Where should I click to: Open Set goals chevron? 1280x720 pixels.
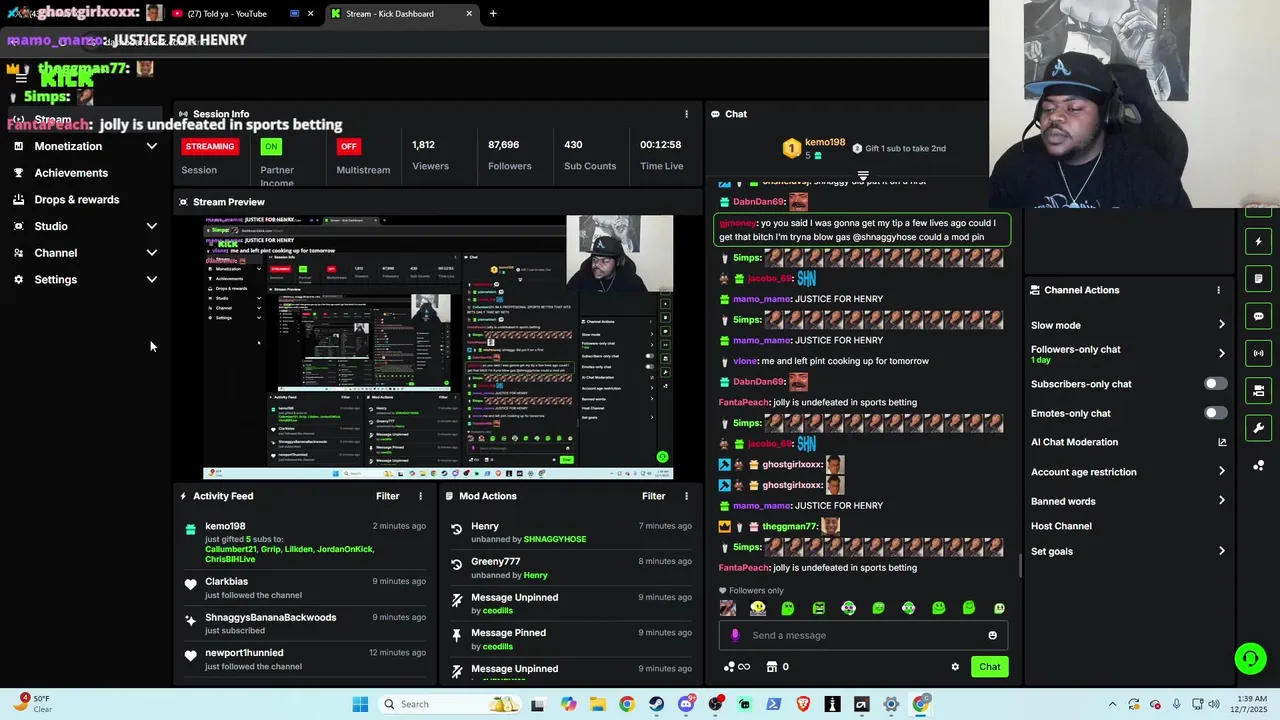coord(1221,551)
